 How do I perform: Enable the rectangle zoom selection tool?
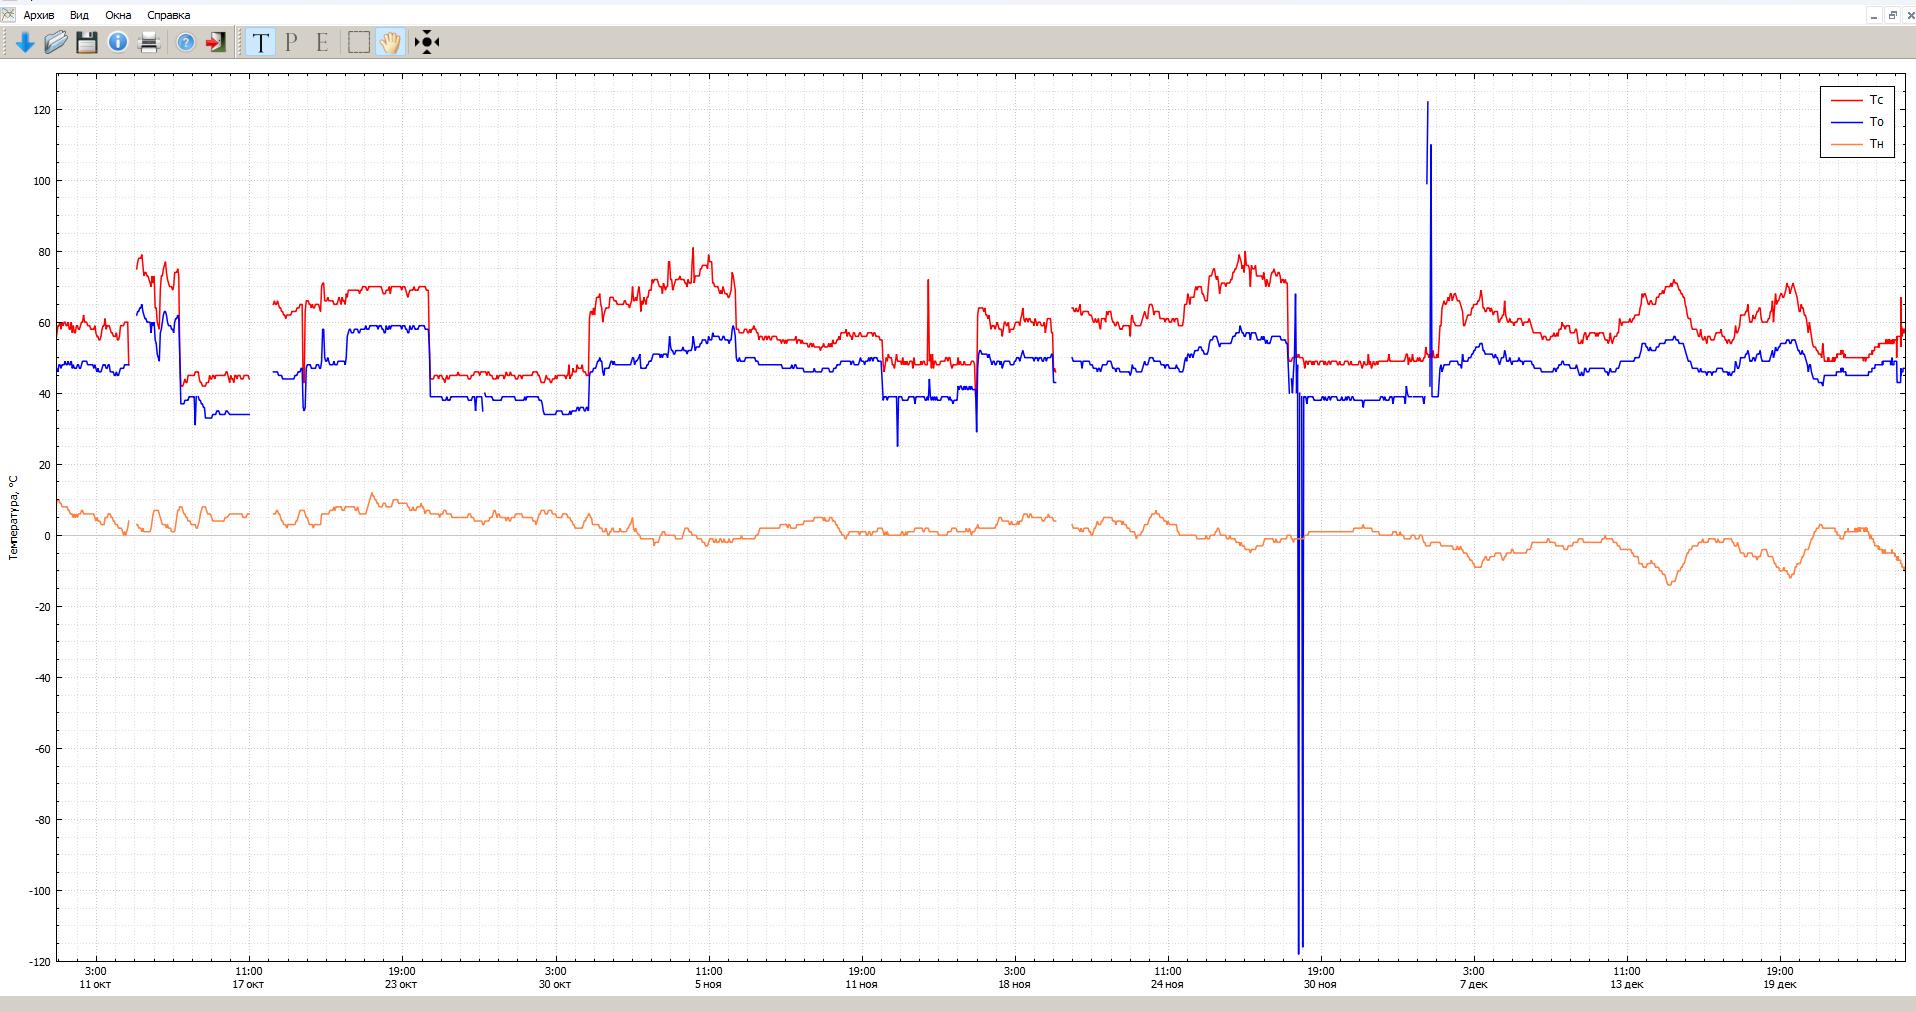pyautogui.click(x=359, y=42)
